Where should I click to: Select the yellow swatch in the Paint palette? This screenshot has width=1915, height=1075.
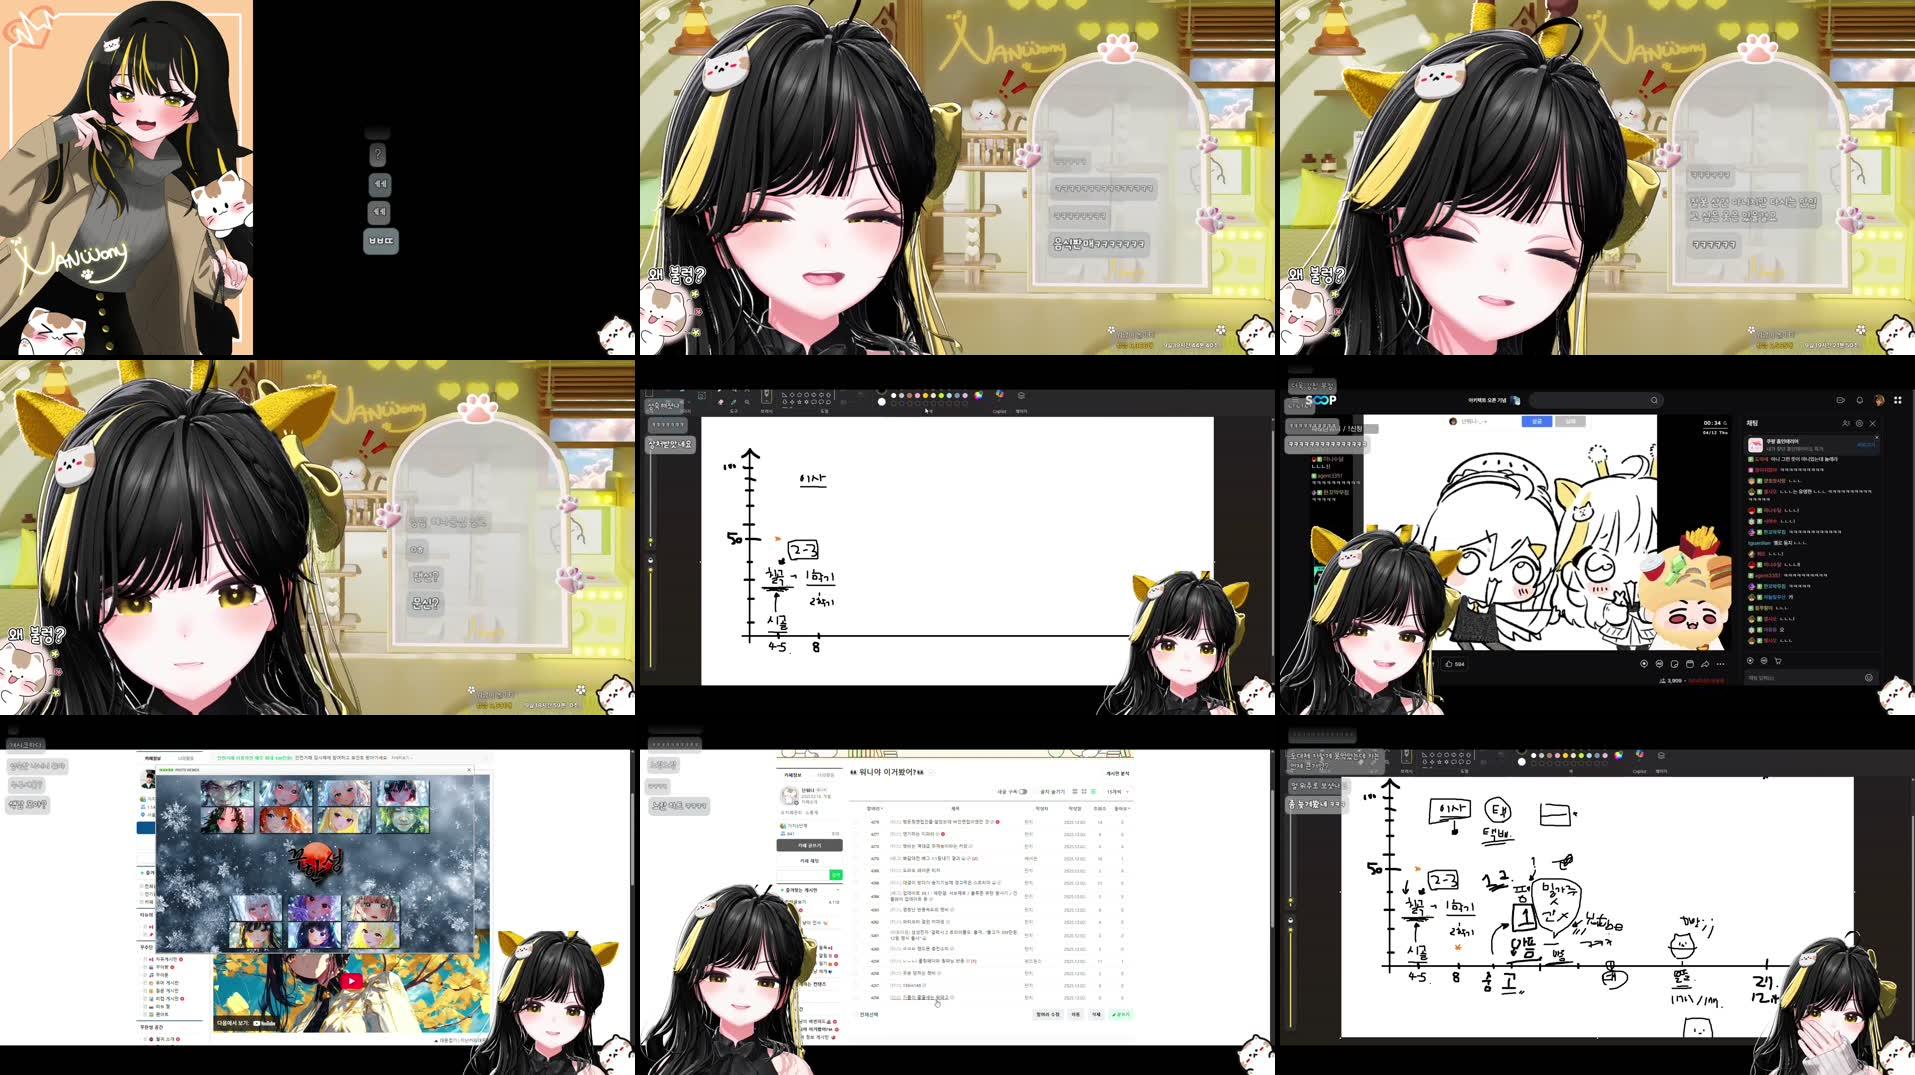926,395
